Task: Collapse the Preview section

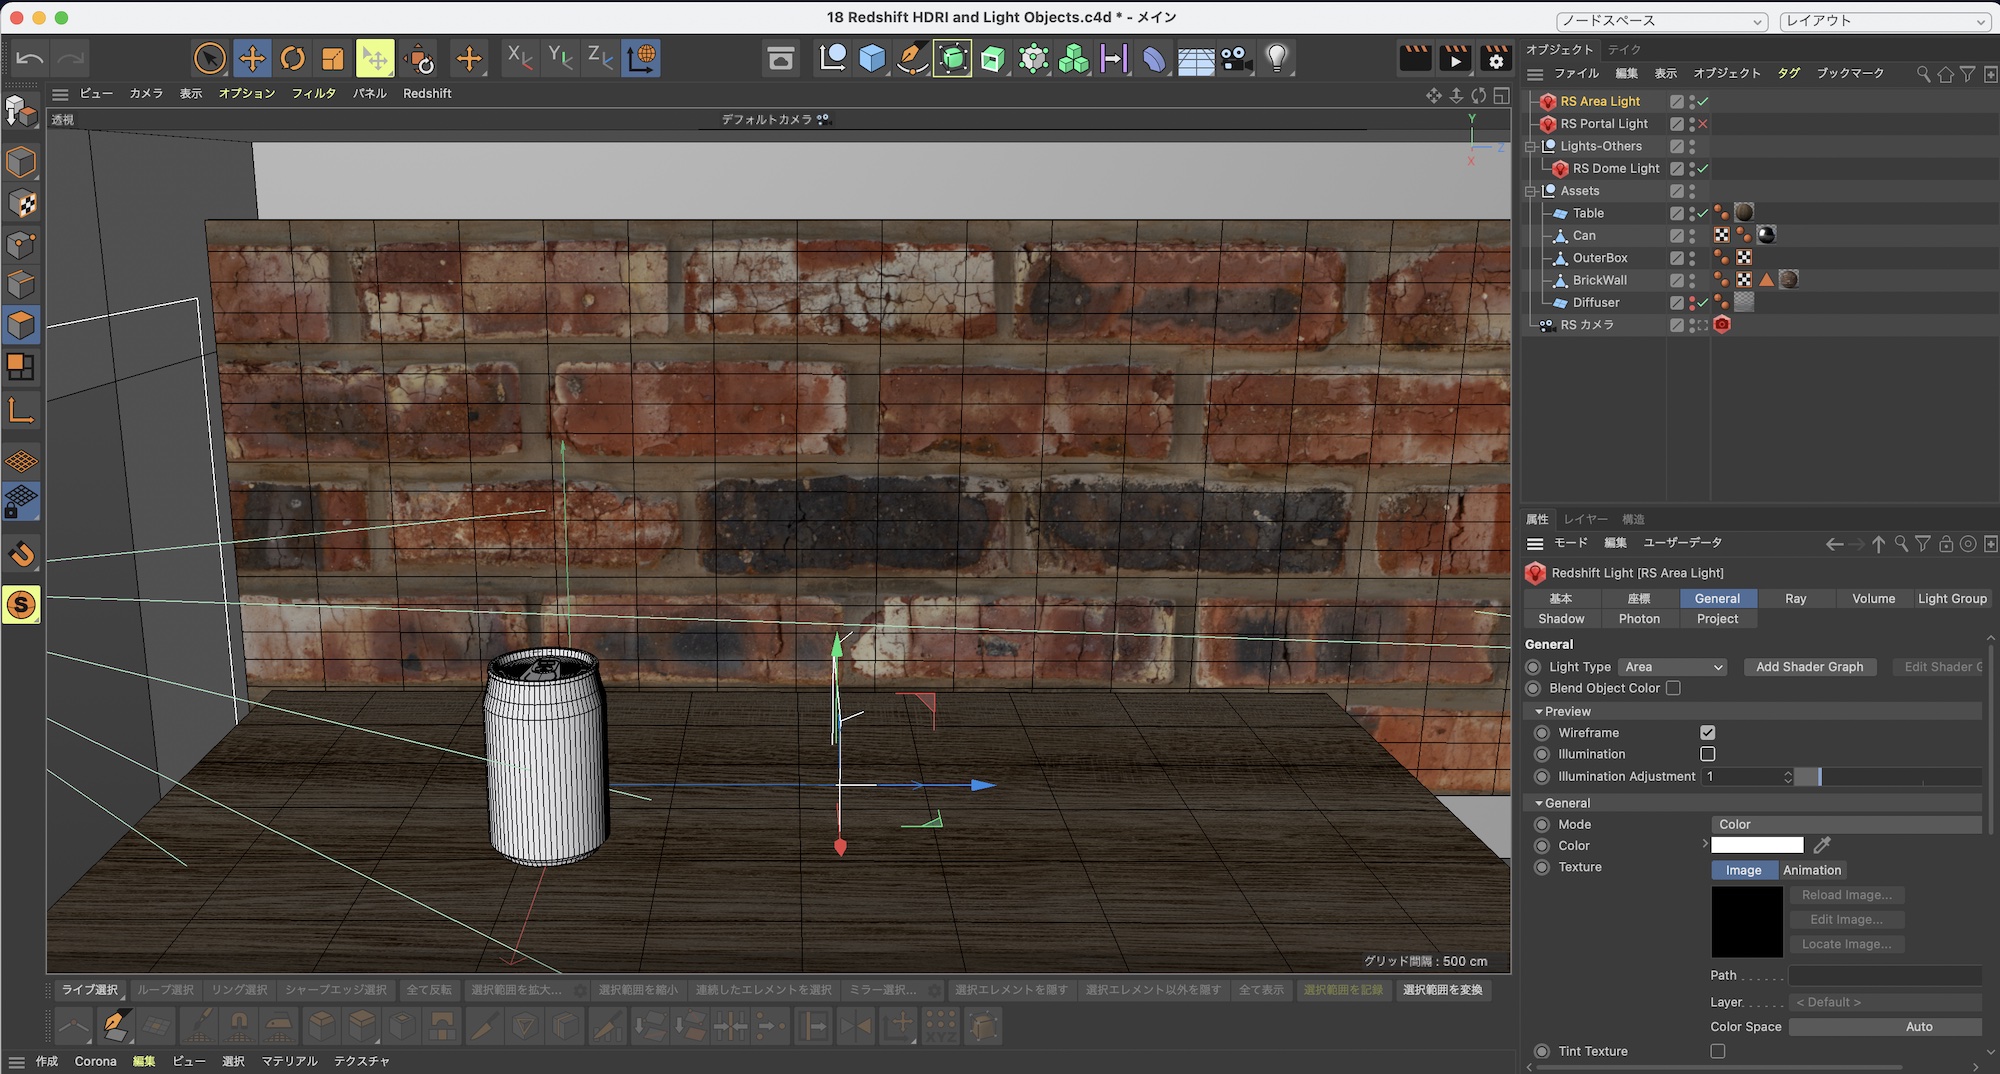Action: 1539,712
